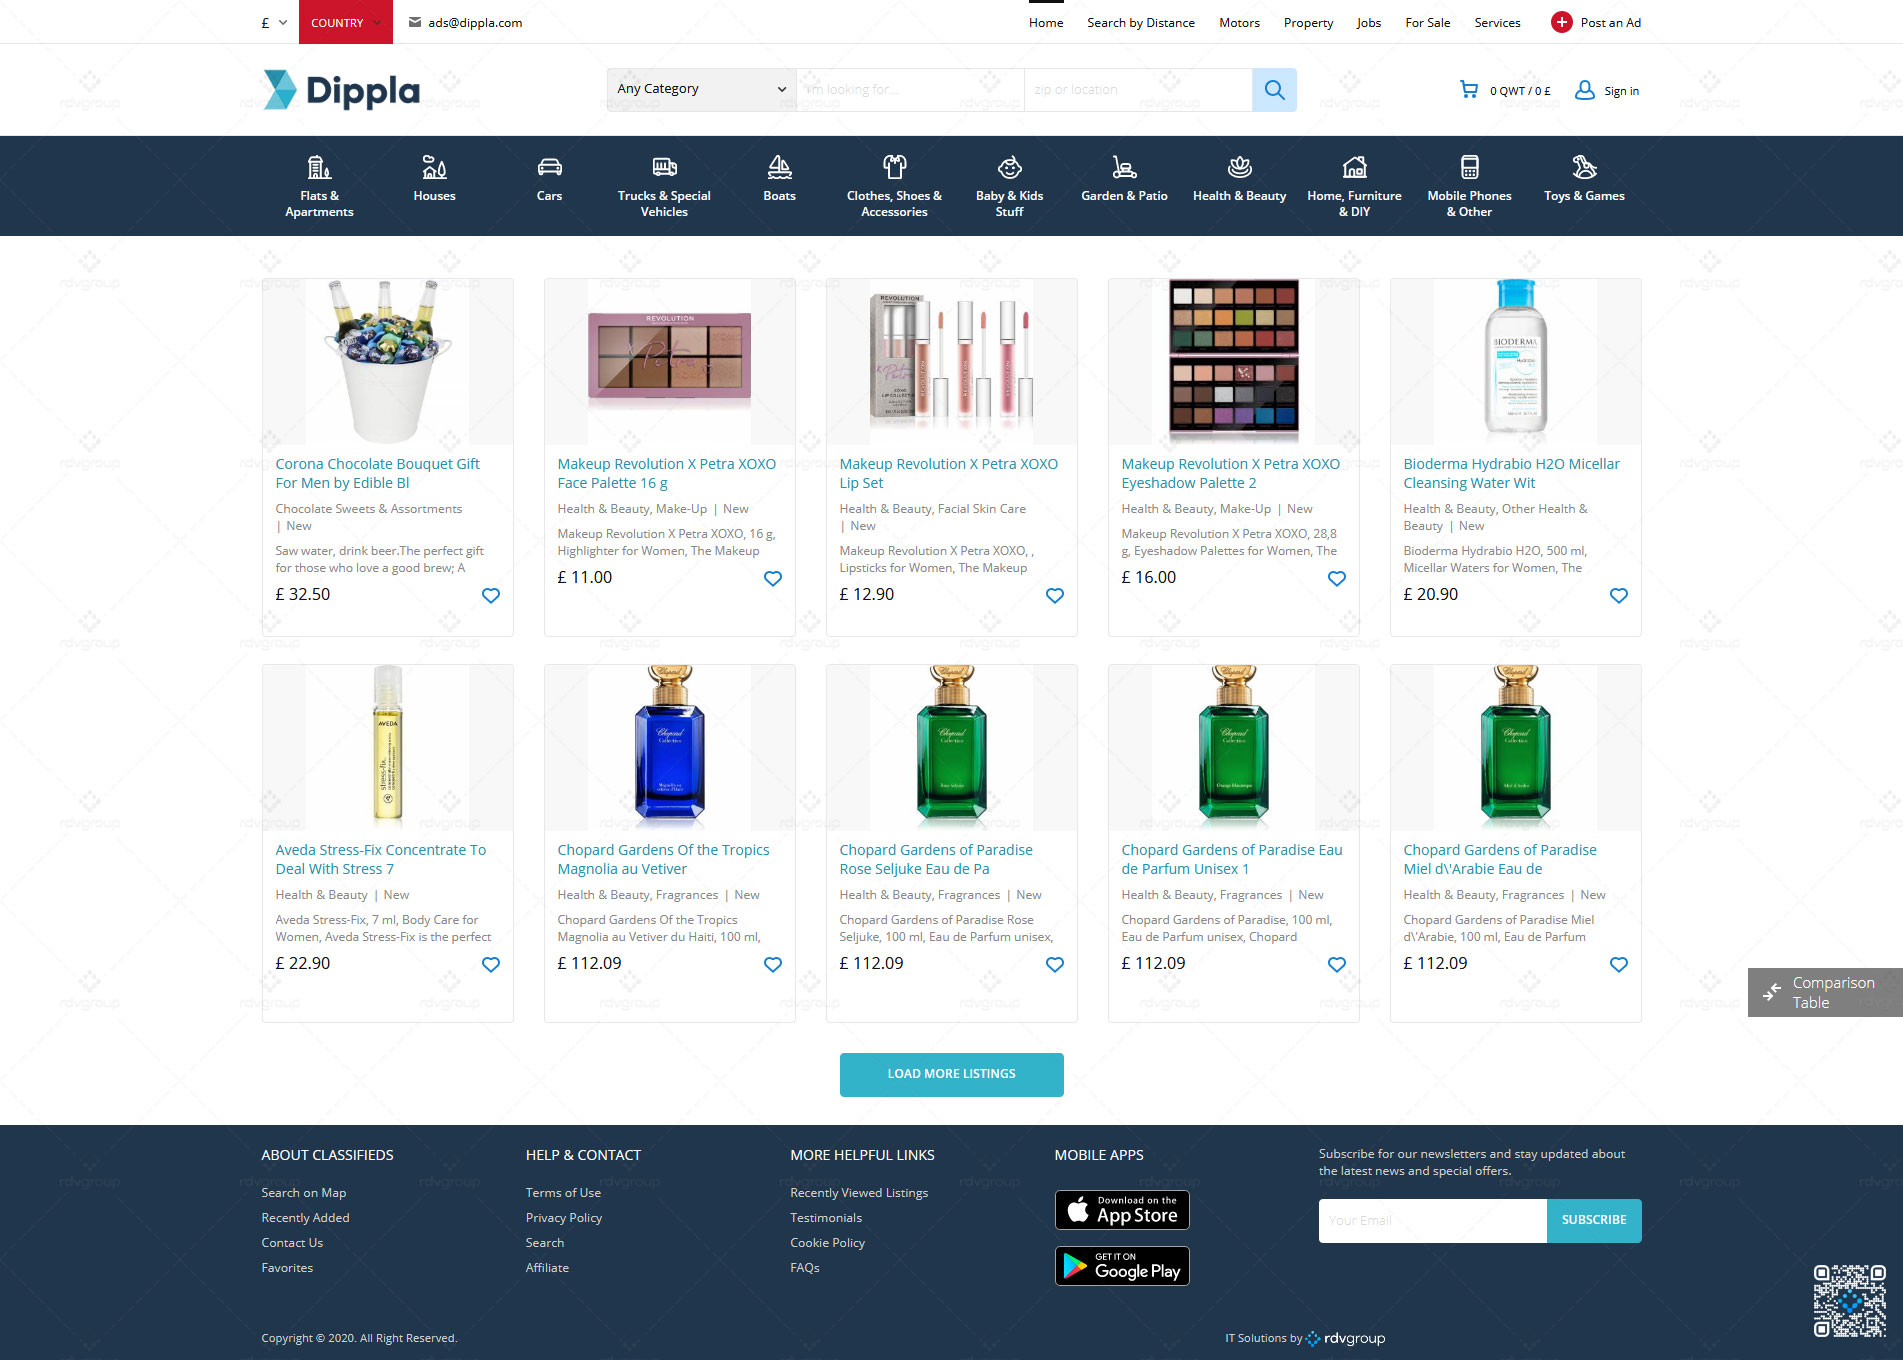Image resolution: width=1903 pixels, height=1360 pixels.
Task: Open the FAQs footer link
Action: point(805,1268)
